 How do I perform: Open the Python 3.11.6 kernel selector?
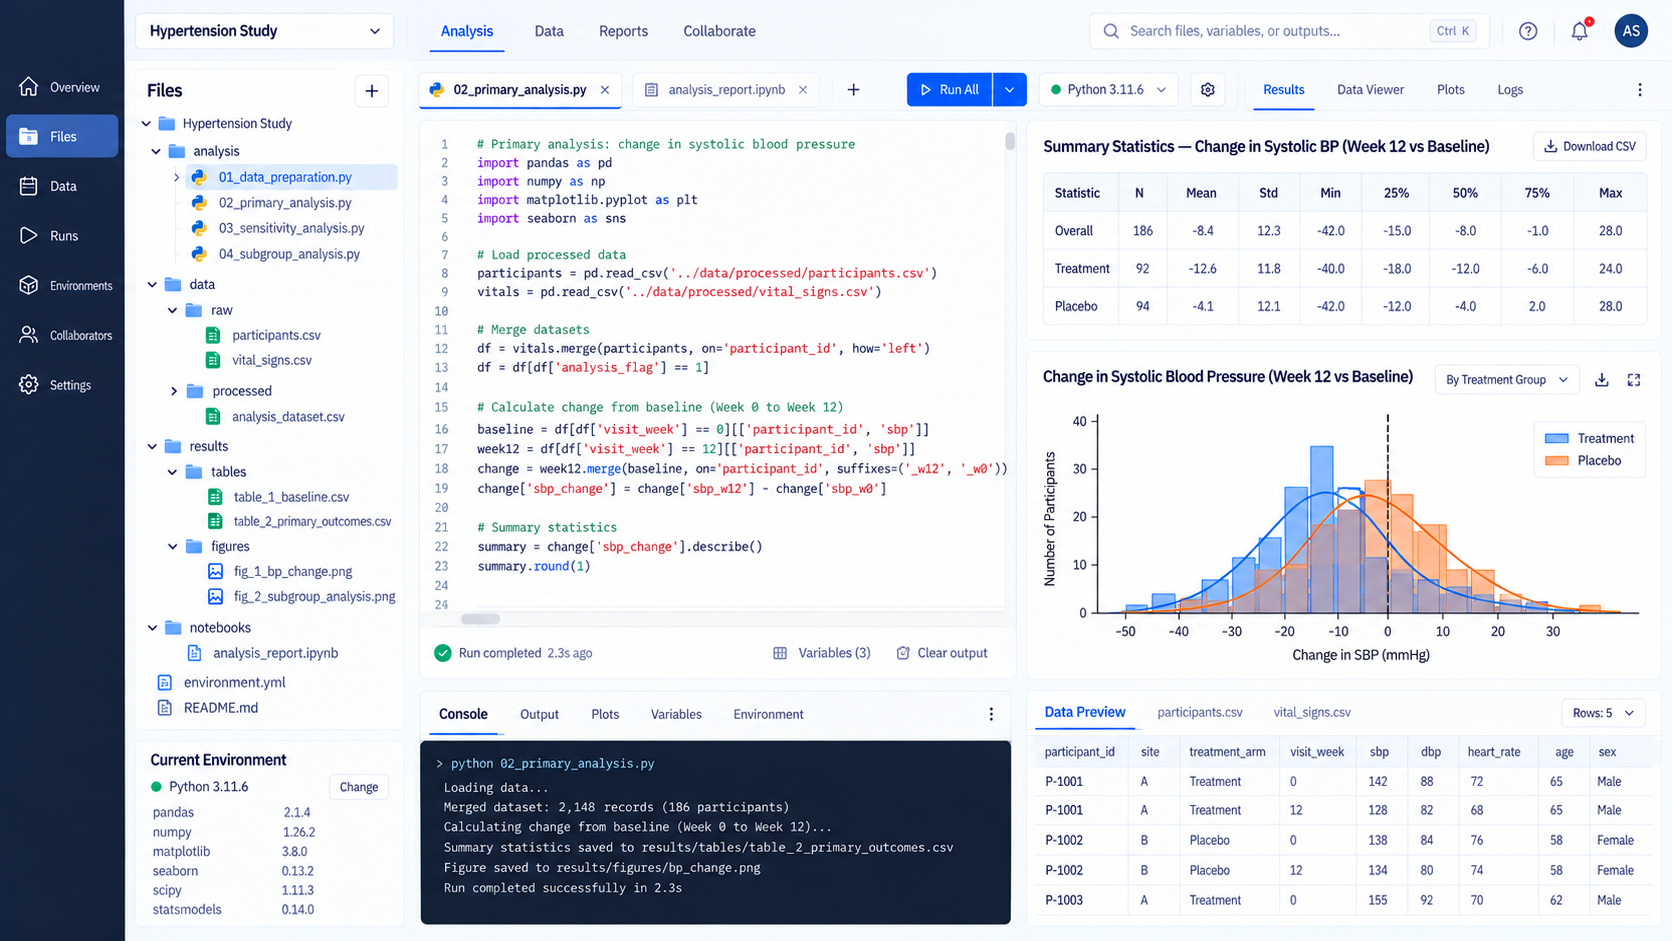coord(1109,90)
